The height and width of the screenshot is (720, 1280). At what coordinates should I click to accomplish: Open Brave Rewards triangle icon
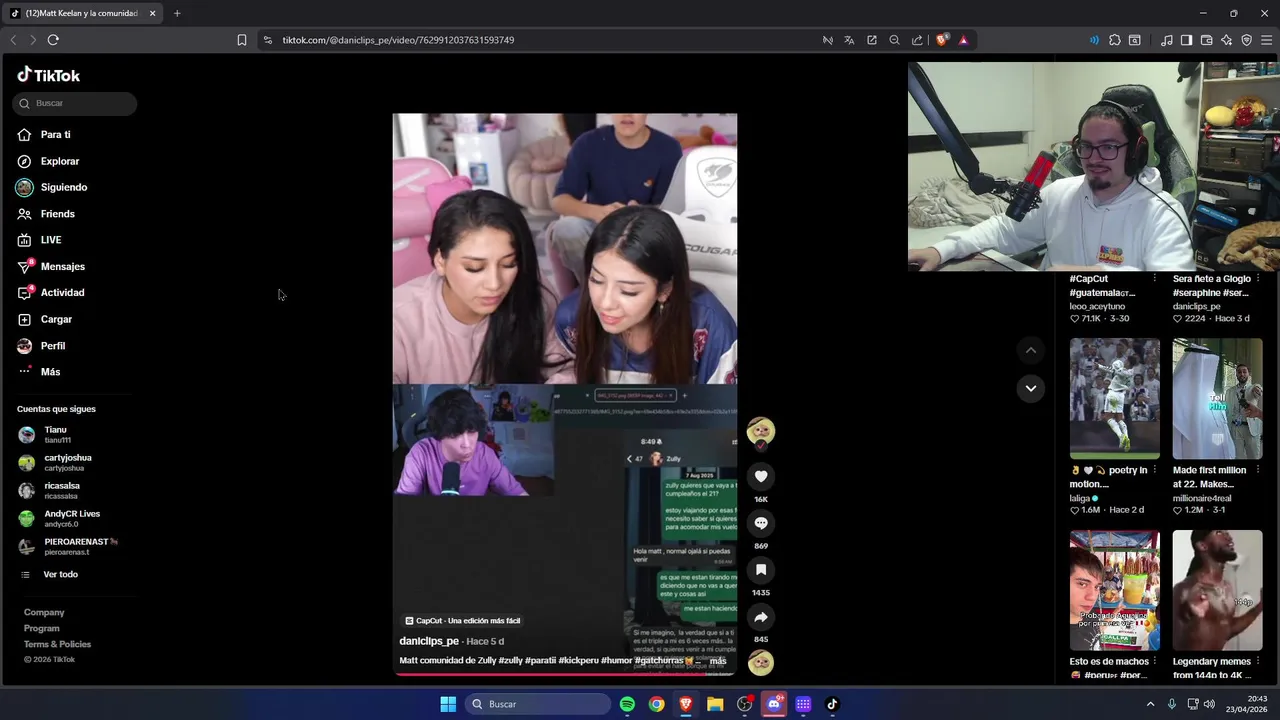(x=963, y=40)
